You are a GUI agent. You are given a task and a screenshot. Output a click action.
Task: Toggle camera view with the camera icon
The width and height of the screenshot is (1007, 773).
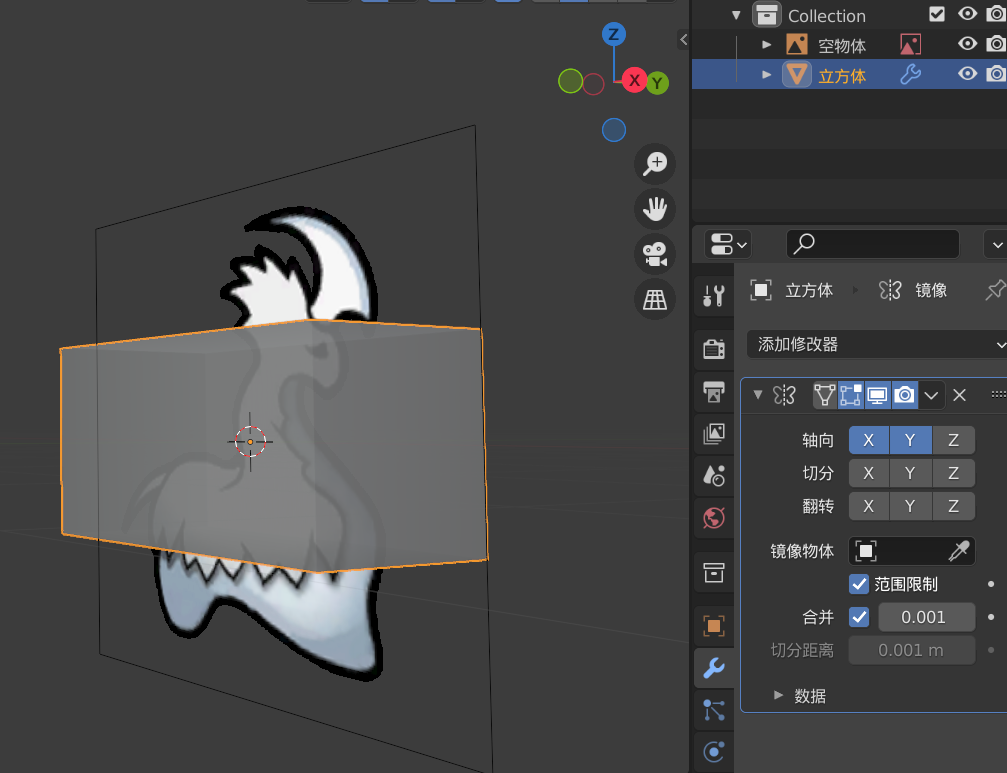pyautogui.click(x=654, y=254)
